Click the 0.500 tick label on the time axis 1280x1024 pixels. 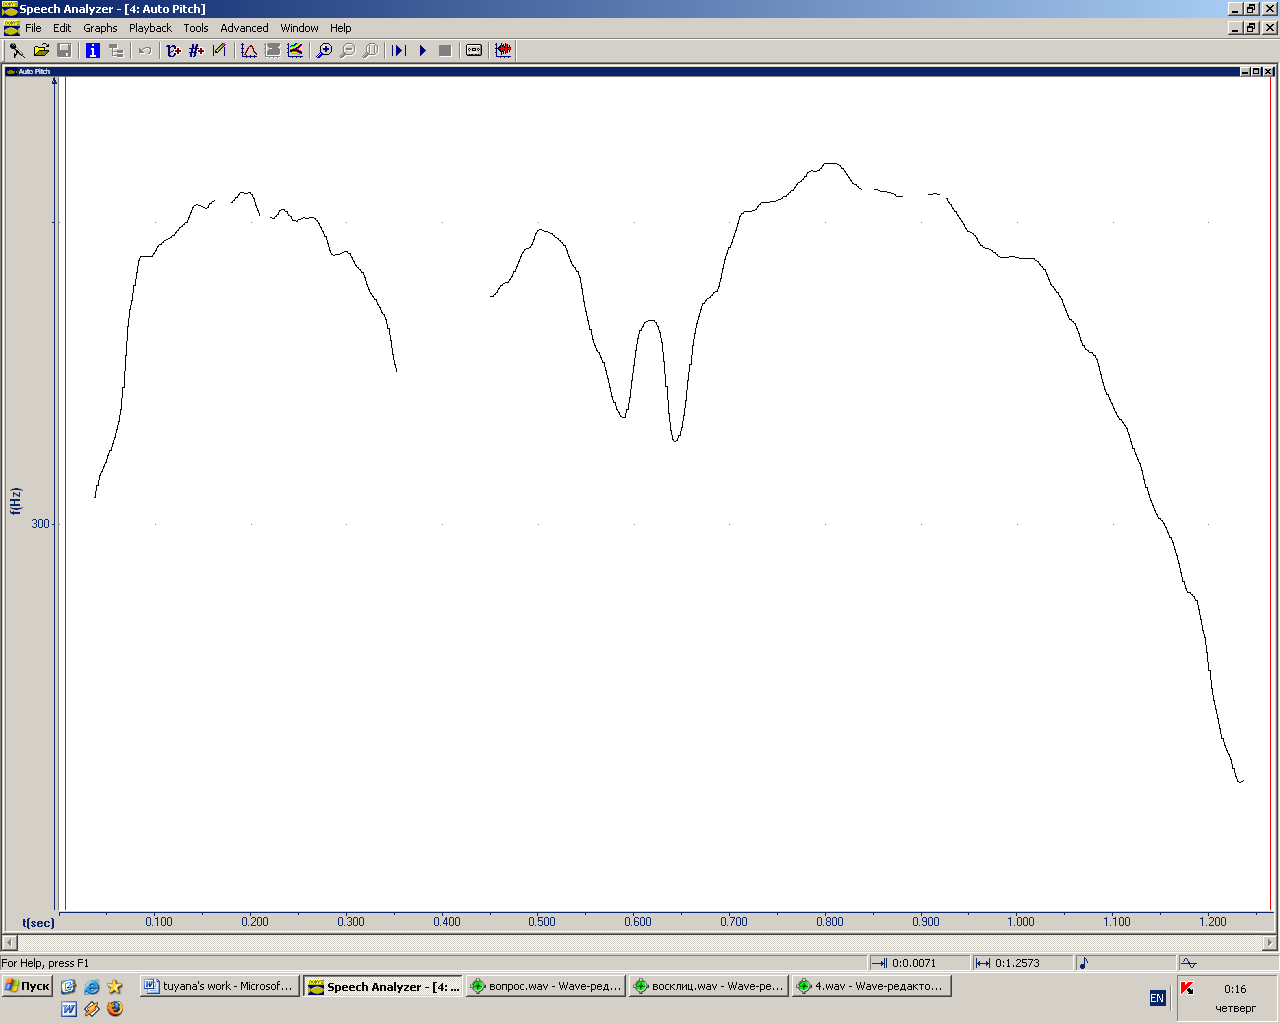click(542, 922)
